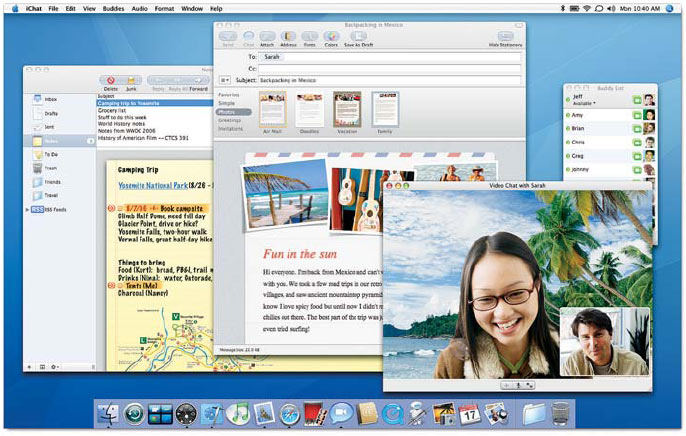
Task: Select the Greetings stationery category
Action: tap(230, 120)
